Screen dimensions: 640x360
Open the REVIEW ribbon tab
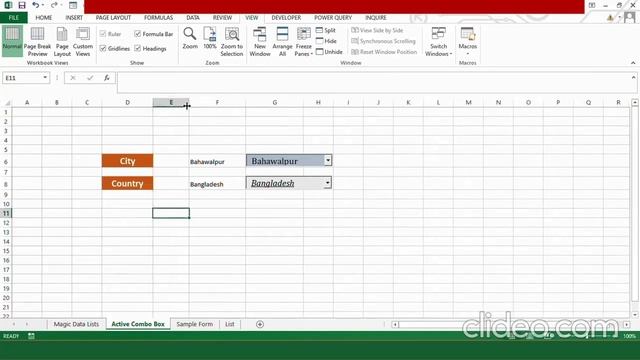coord(222,18)
